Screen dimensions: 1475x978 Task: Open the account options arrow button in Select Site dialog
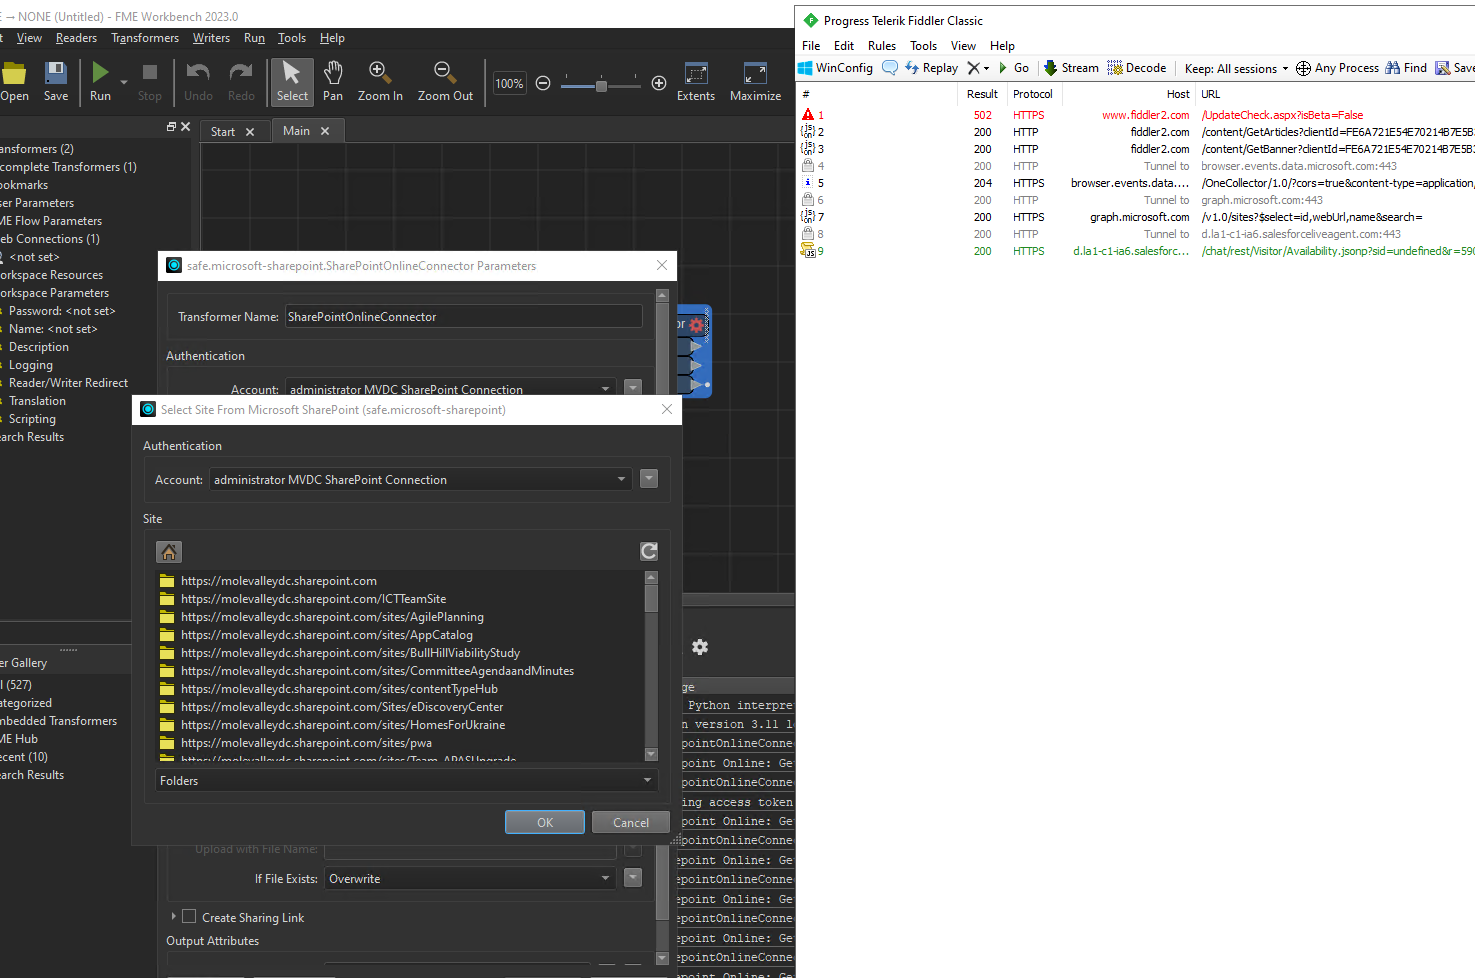[x=649, y=479]
